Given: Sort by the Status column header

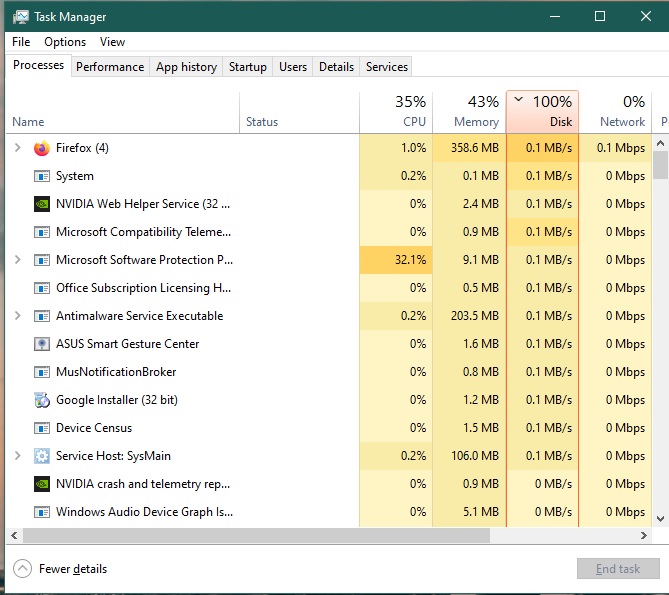Looking at the screenshot, I should pyautogui.click(x=300, y=112).
